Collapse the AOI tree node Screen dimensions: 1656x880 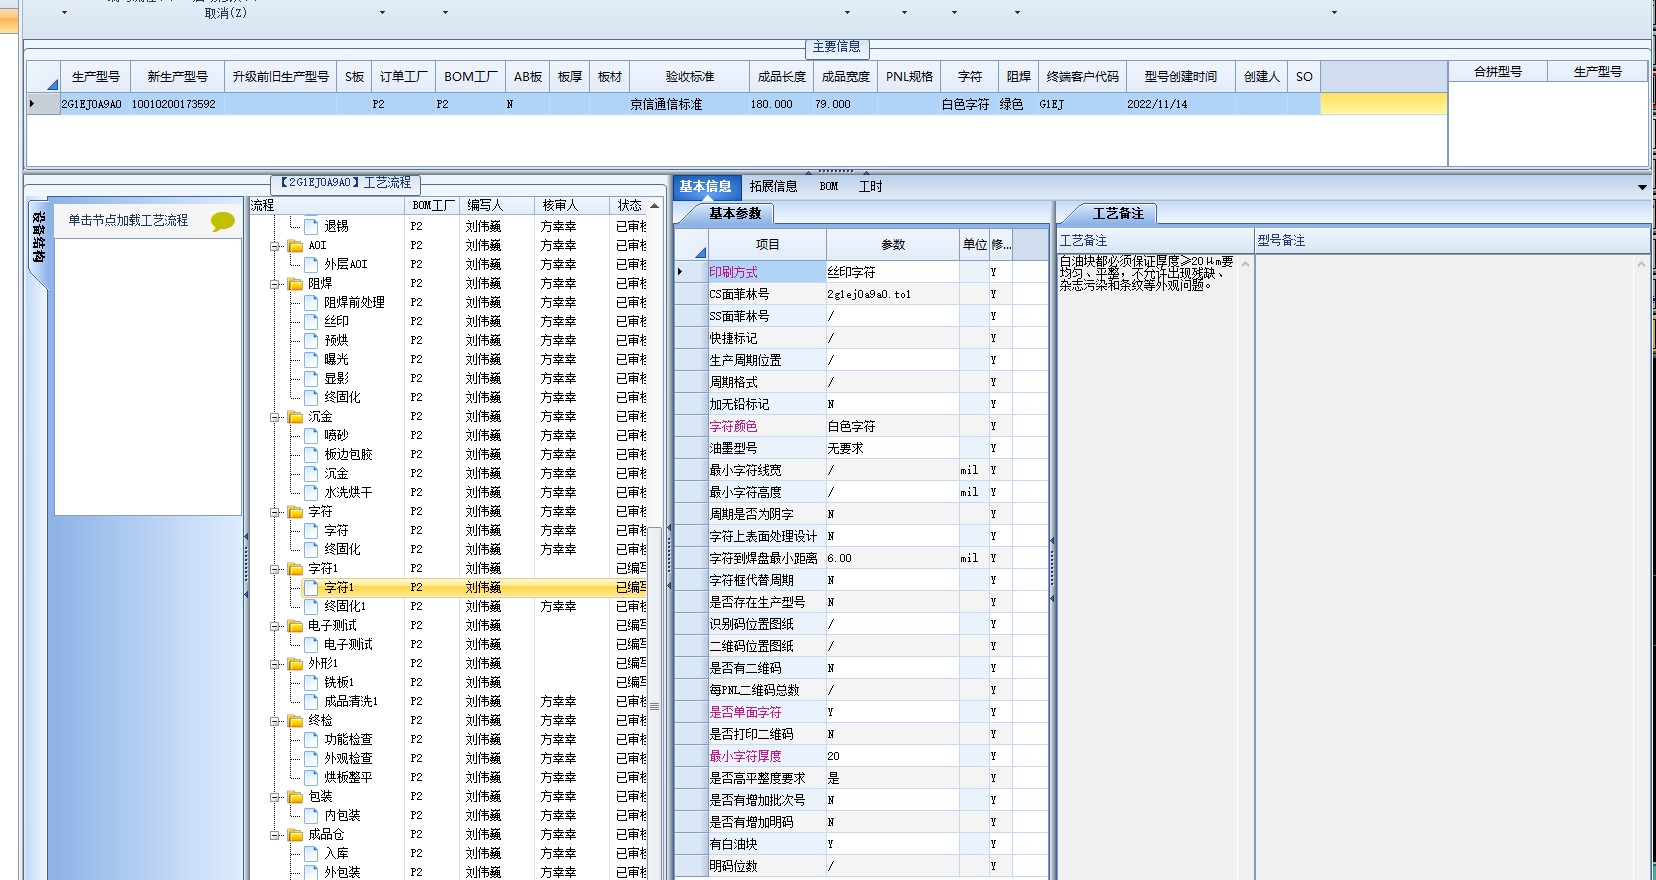click(275, 245)
